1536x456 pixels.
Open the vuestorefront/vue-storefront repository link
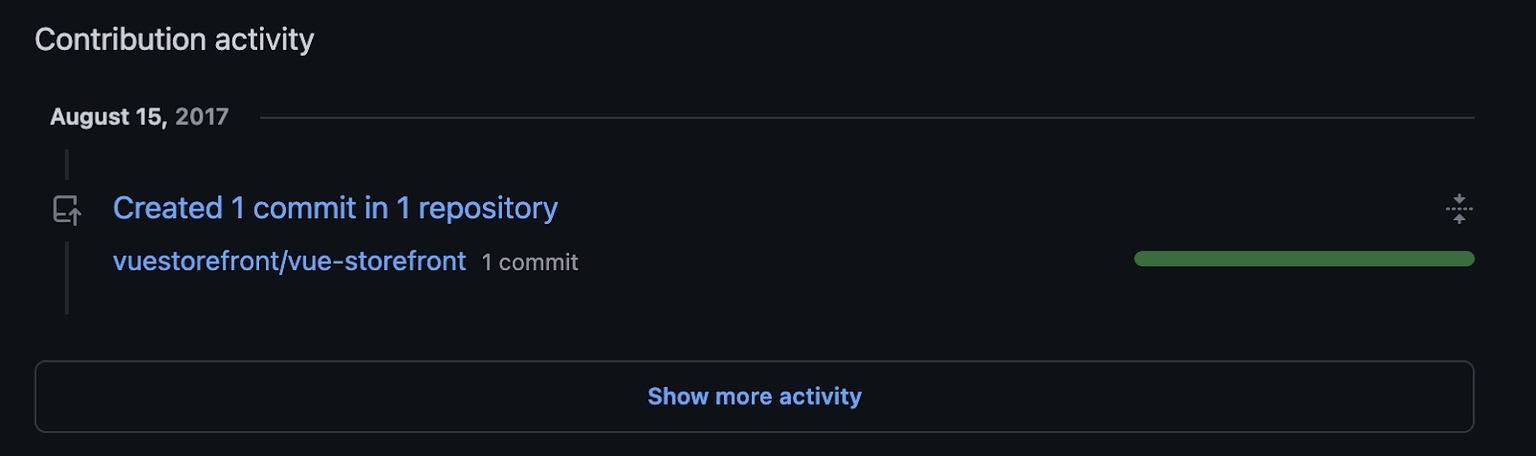(x=289, y=261)
